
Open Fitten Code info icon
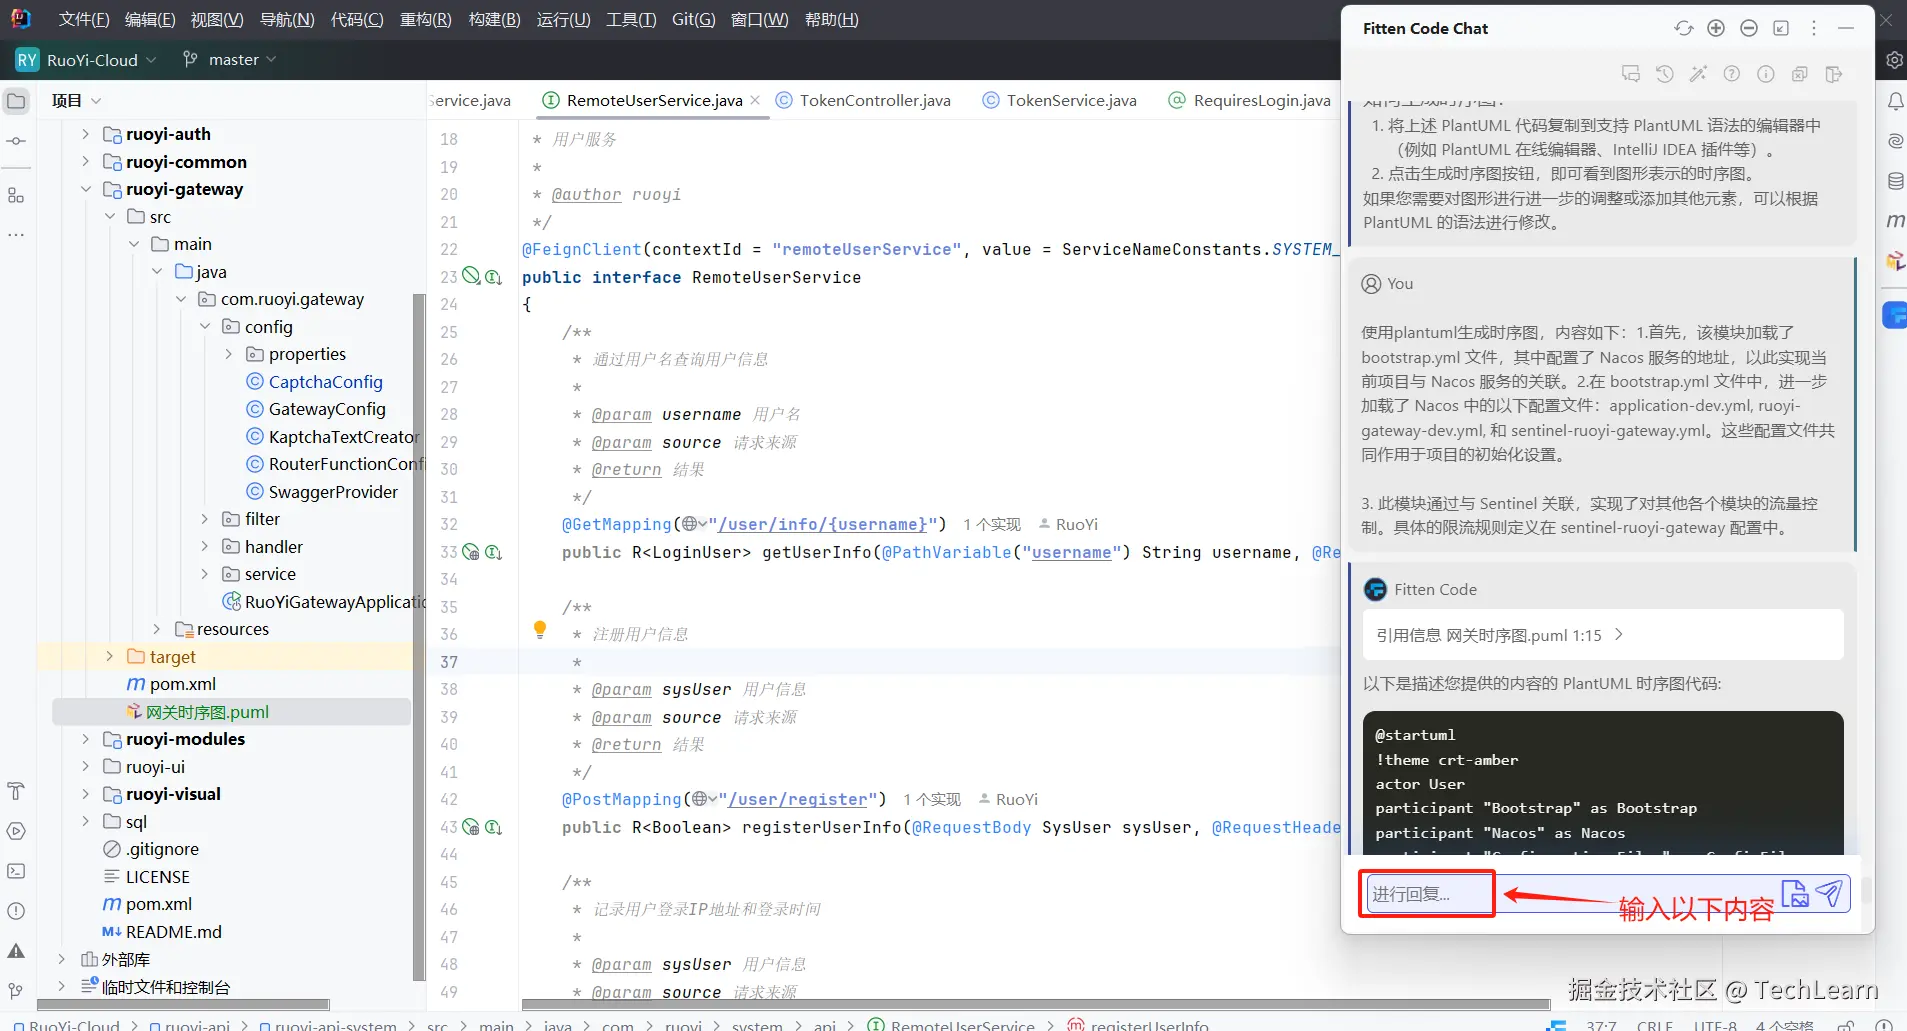click(x=1766, y=74)
